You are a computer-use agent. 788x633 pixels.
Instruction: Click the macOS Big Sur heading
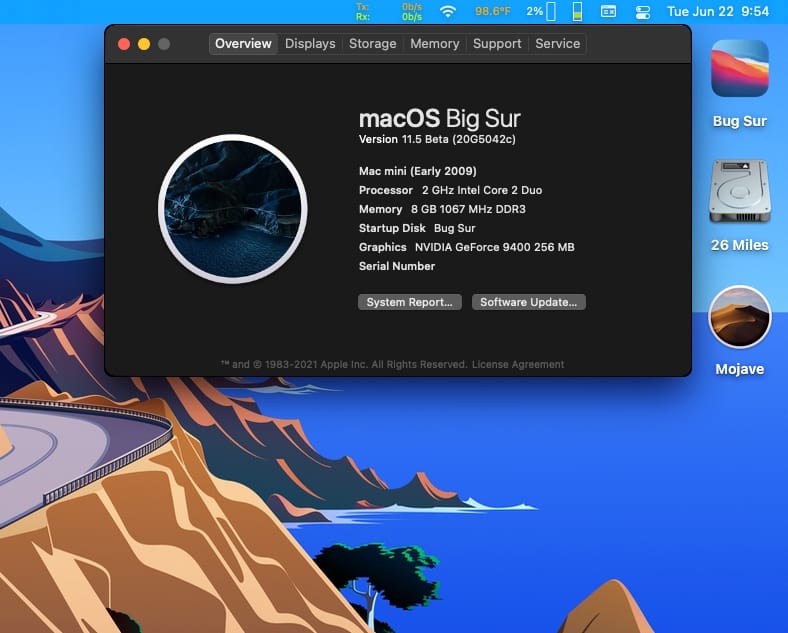point(440,119)
